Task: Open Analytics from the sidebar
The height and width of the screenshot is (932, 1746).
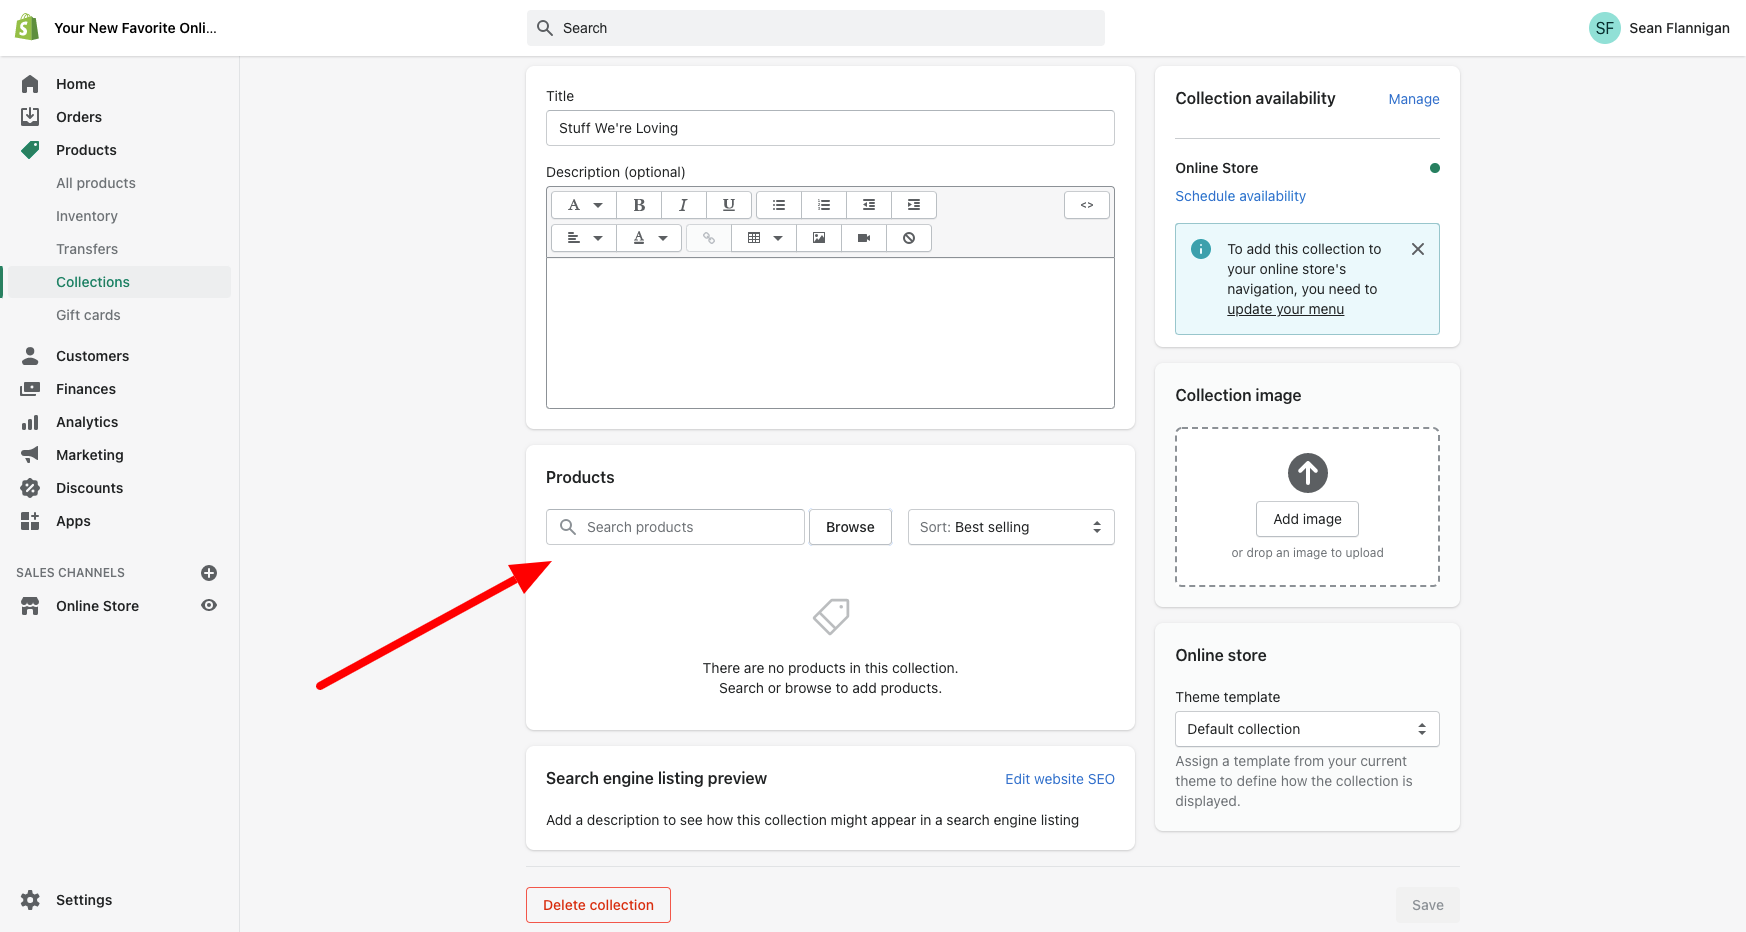Action: click(86, 421)
